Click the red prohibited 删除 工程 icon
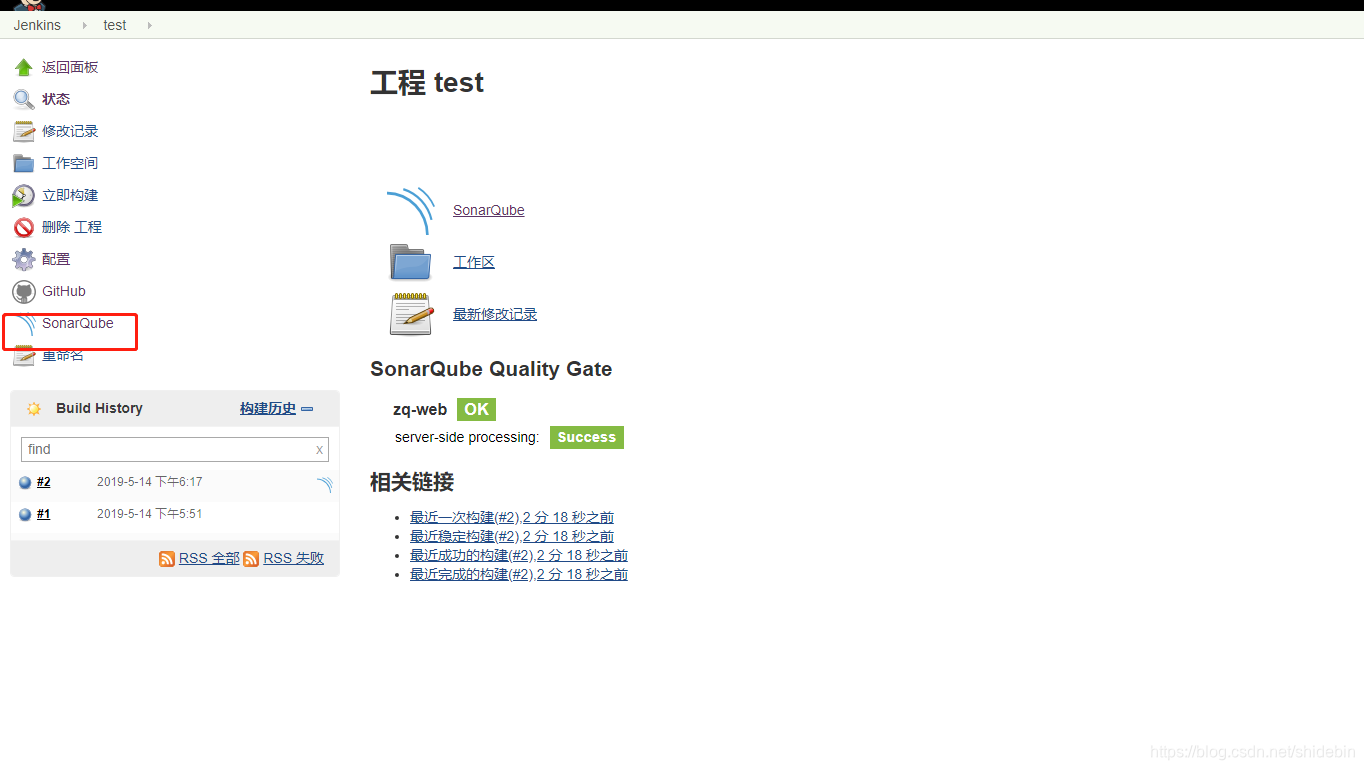 coord(24,227)
